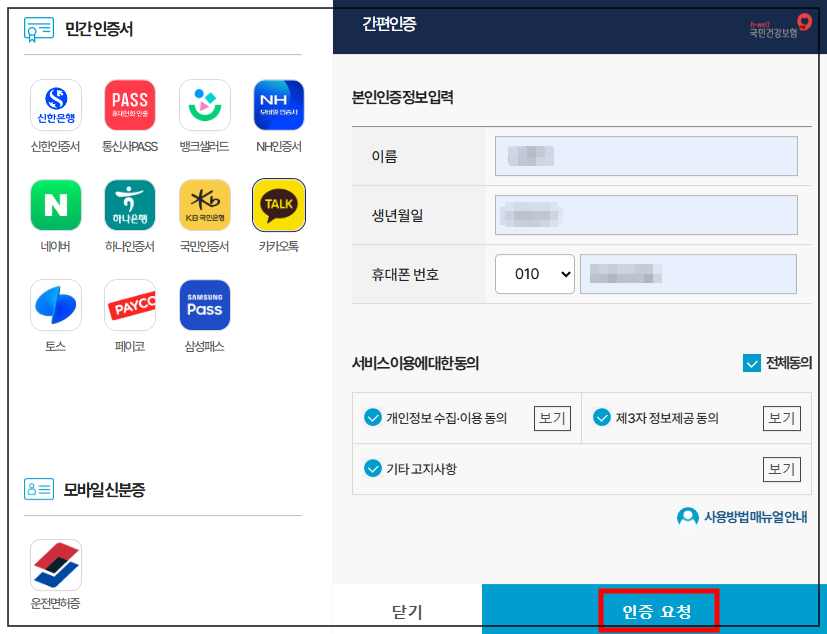Open the 010 phone prefix dropdown

[x=535, y=274]
